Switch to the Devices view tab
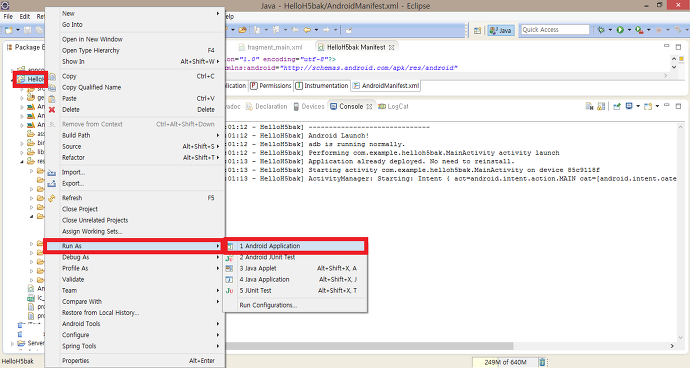The width and height of the screenshot is (690, 368). tap(309, 107)
